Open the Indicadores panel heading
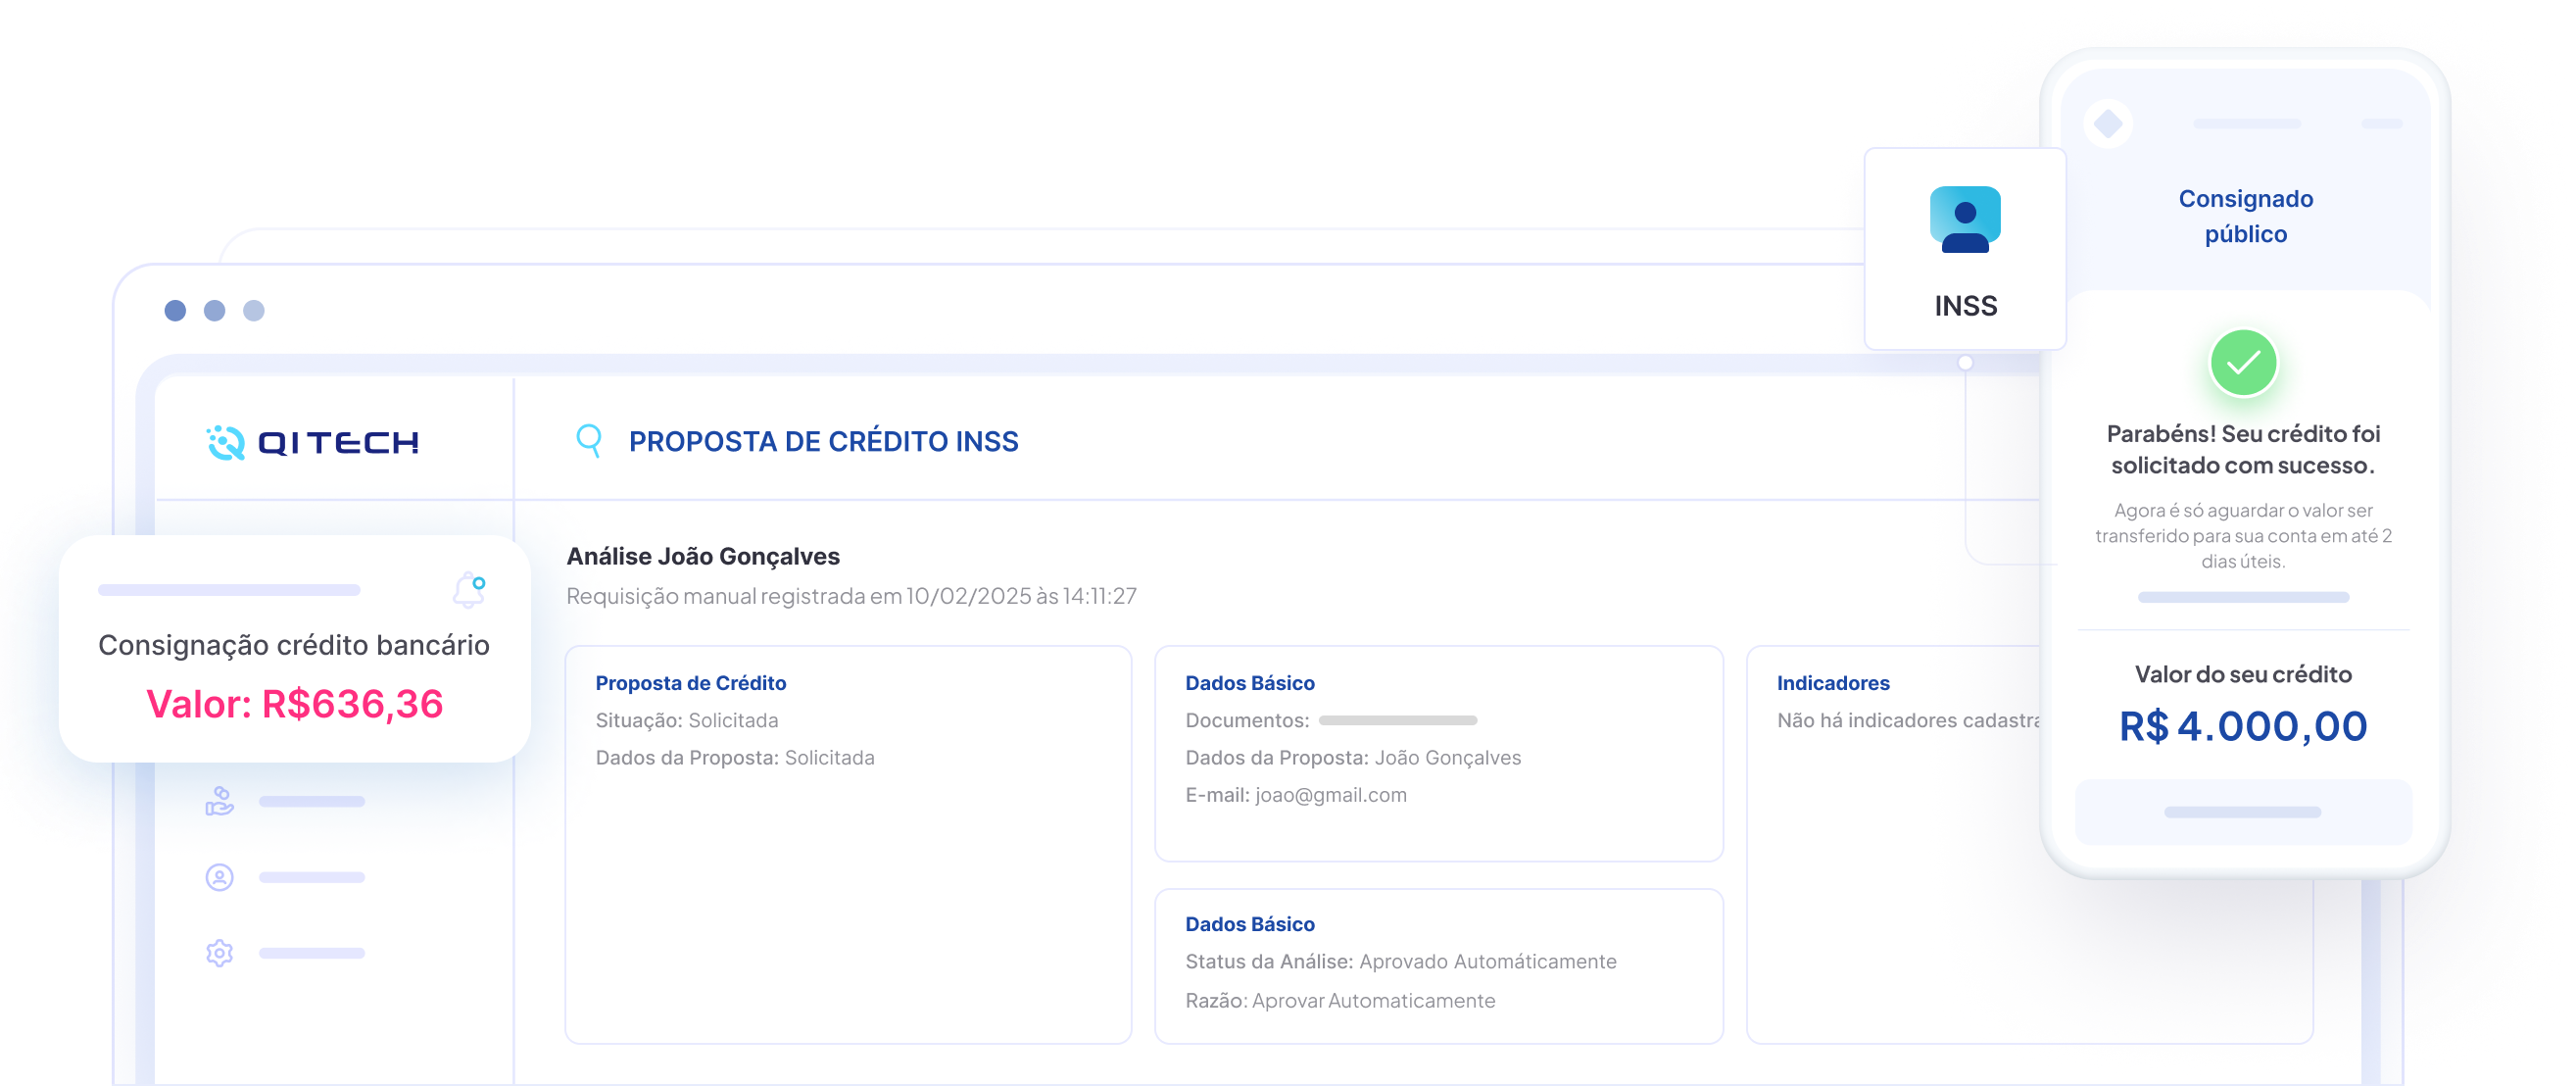The height and width of the screenshot is (1086, 2576). tap(1832, 683)
